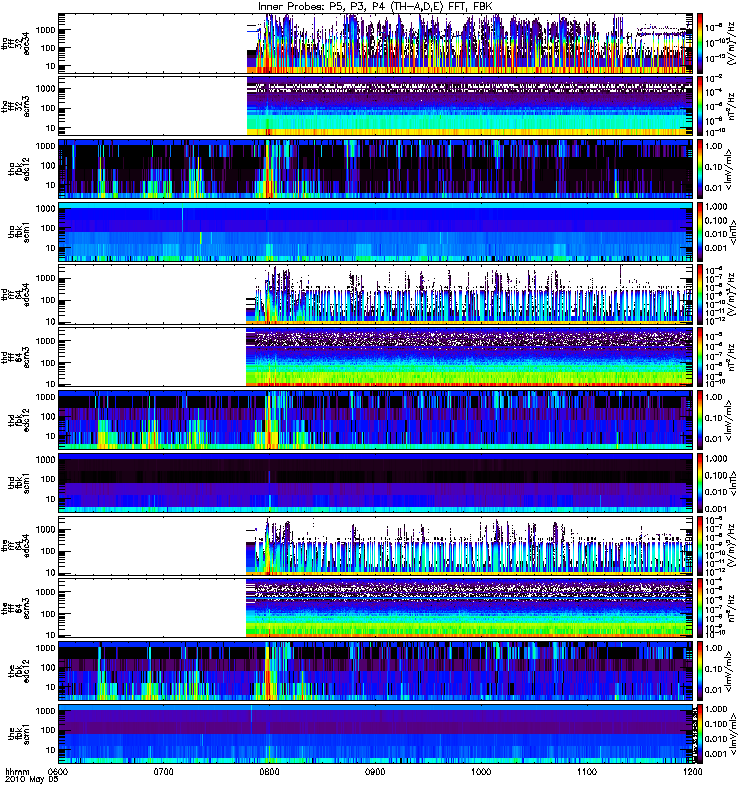The height and width of the screenshot is (800, 750).
Task: Click inside the tha fff edc34 spectrogram panel
Action: point(375,43)
